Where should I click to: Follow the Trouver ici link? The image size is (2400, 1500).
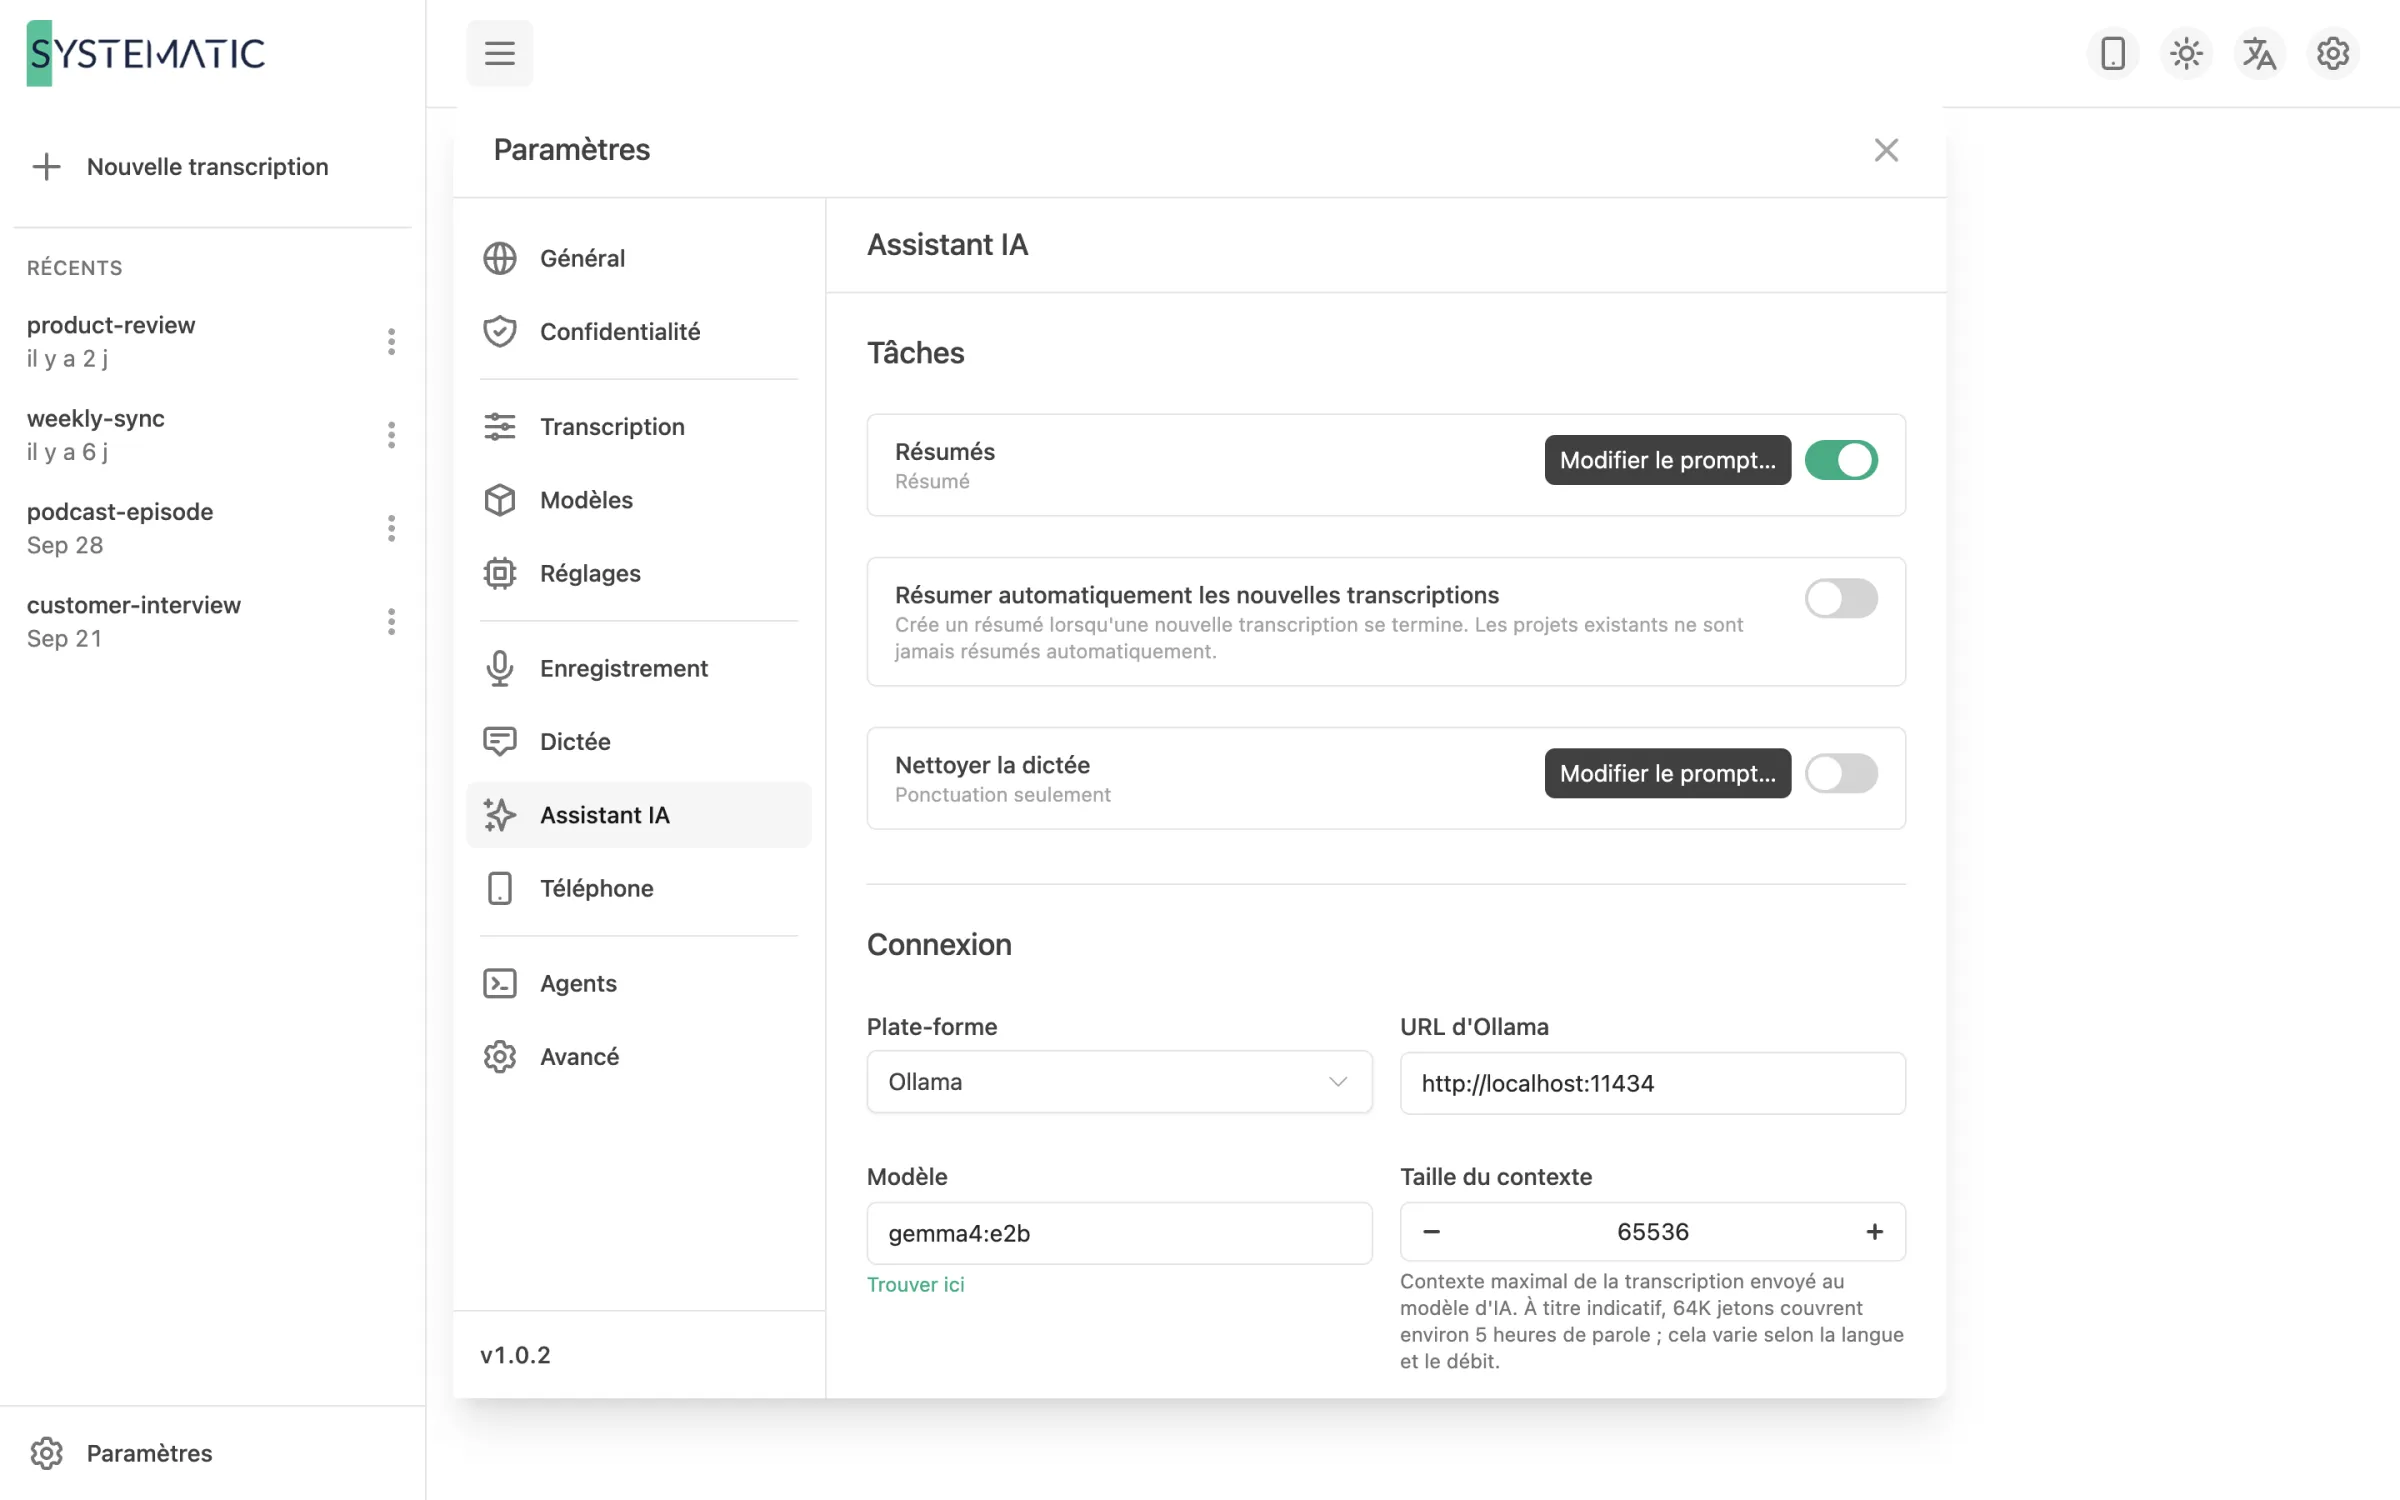(x=915, y=1284)
